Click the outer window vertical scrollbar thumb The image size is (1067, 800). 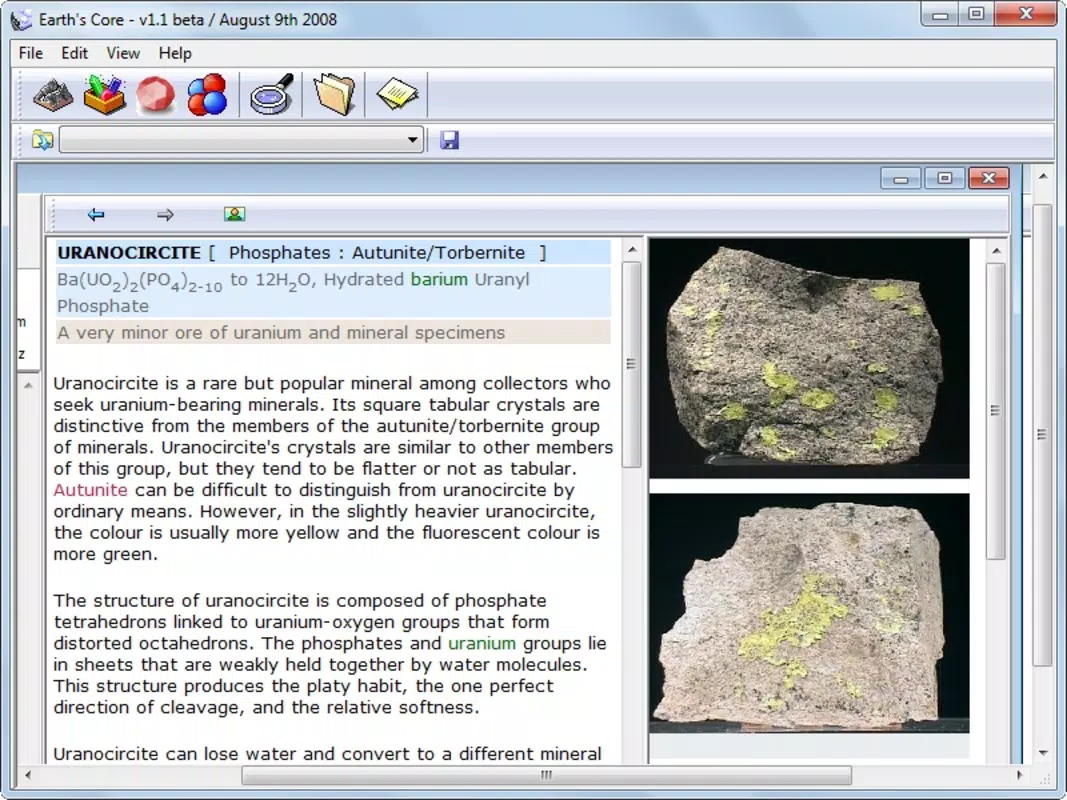click(x=1043, y=435)
